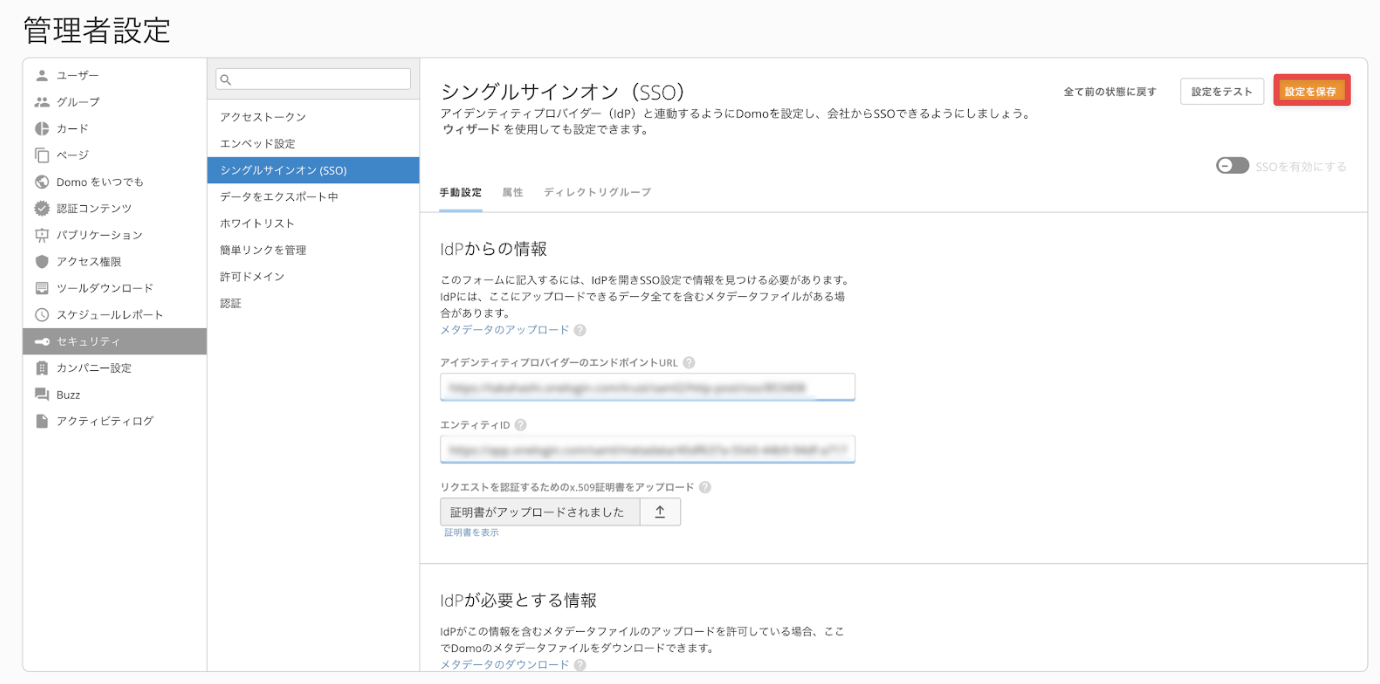1380x684 pixels.
Task: Click the メタデータのダウンロード link
Action: click(505, 665)
